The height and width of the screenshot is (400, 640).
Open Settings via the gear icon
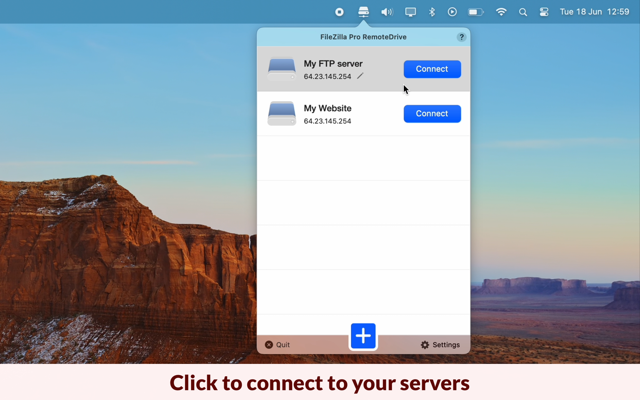pos(440,345)
